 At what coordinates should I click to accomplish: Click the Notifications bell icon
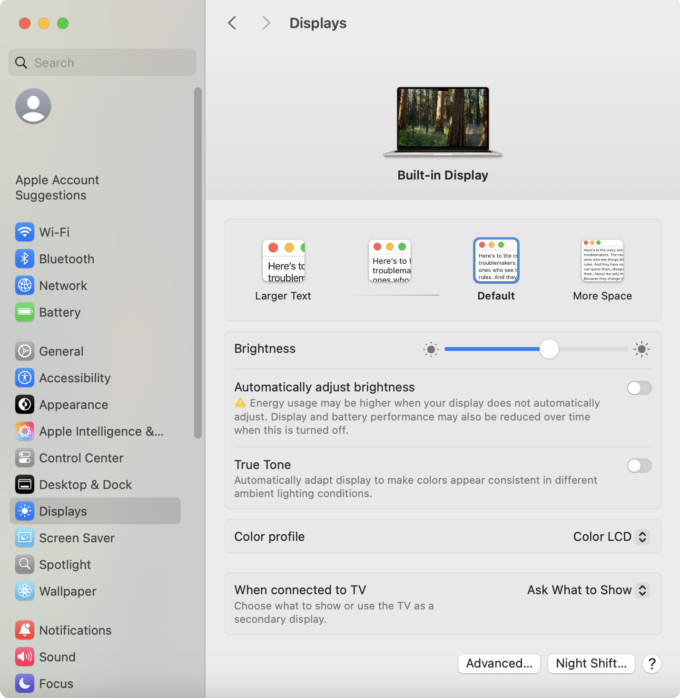click(24, 630)
